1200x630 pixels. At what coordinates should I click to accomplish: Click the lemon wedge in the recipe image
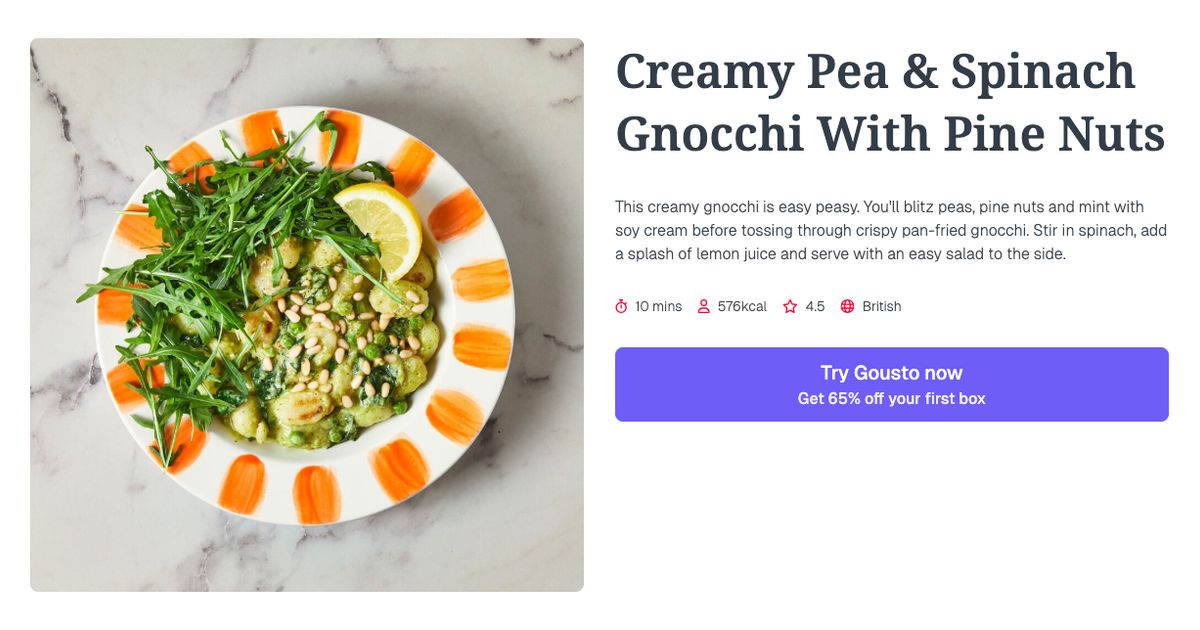[x=383, y=225]
